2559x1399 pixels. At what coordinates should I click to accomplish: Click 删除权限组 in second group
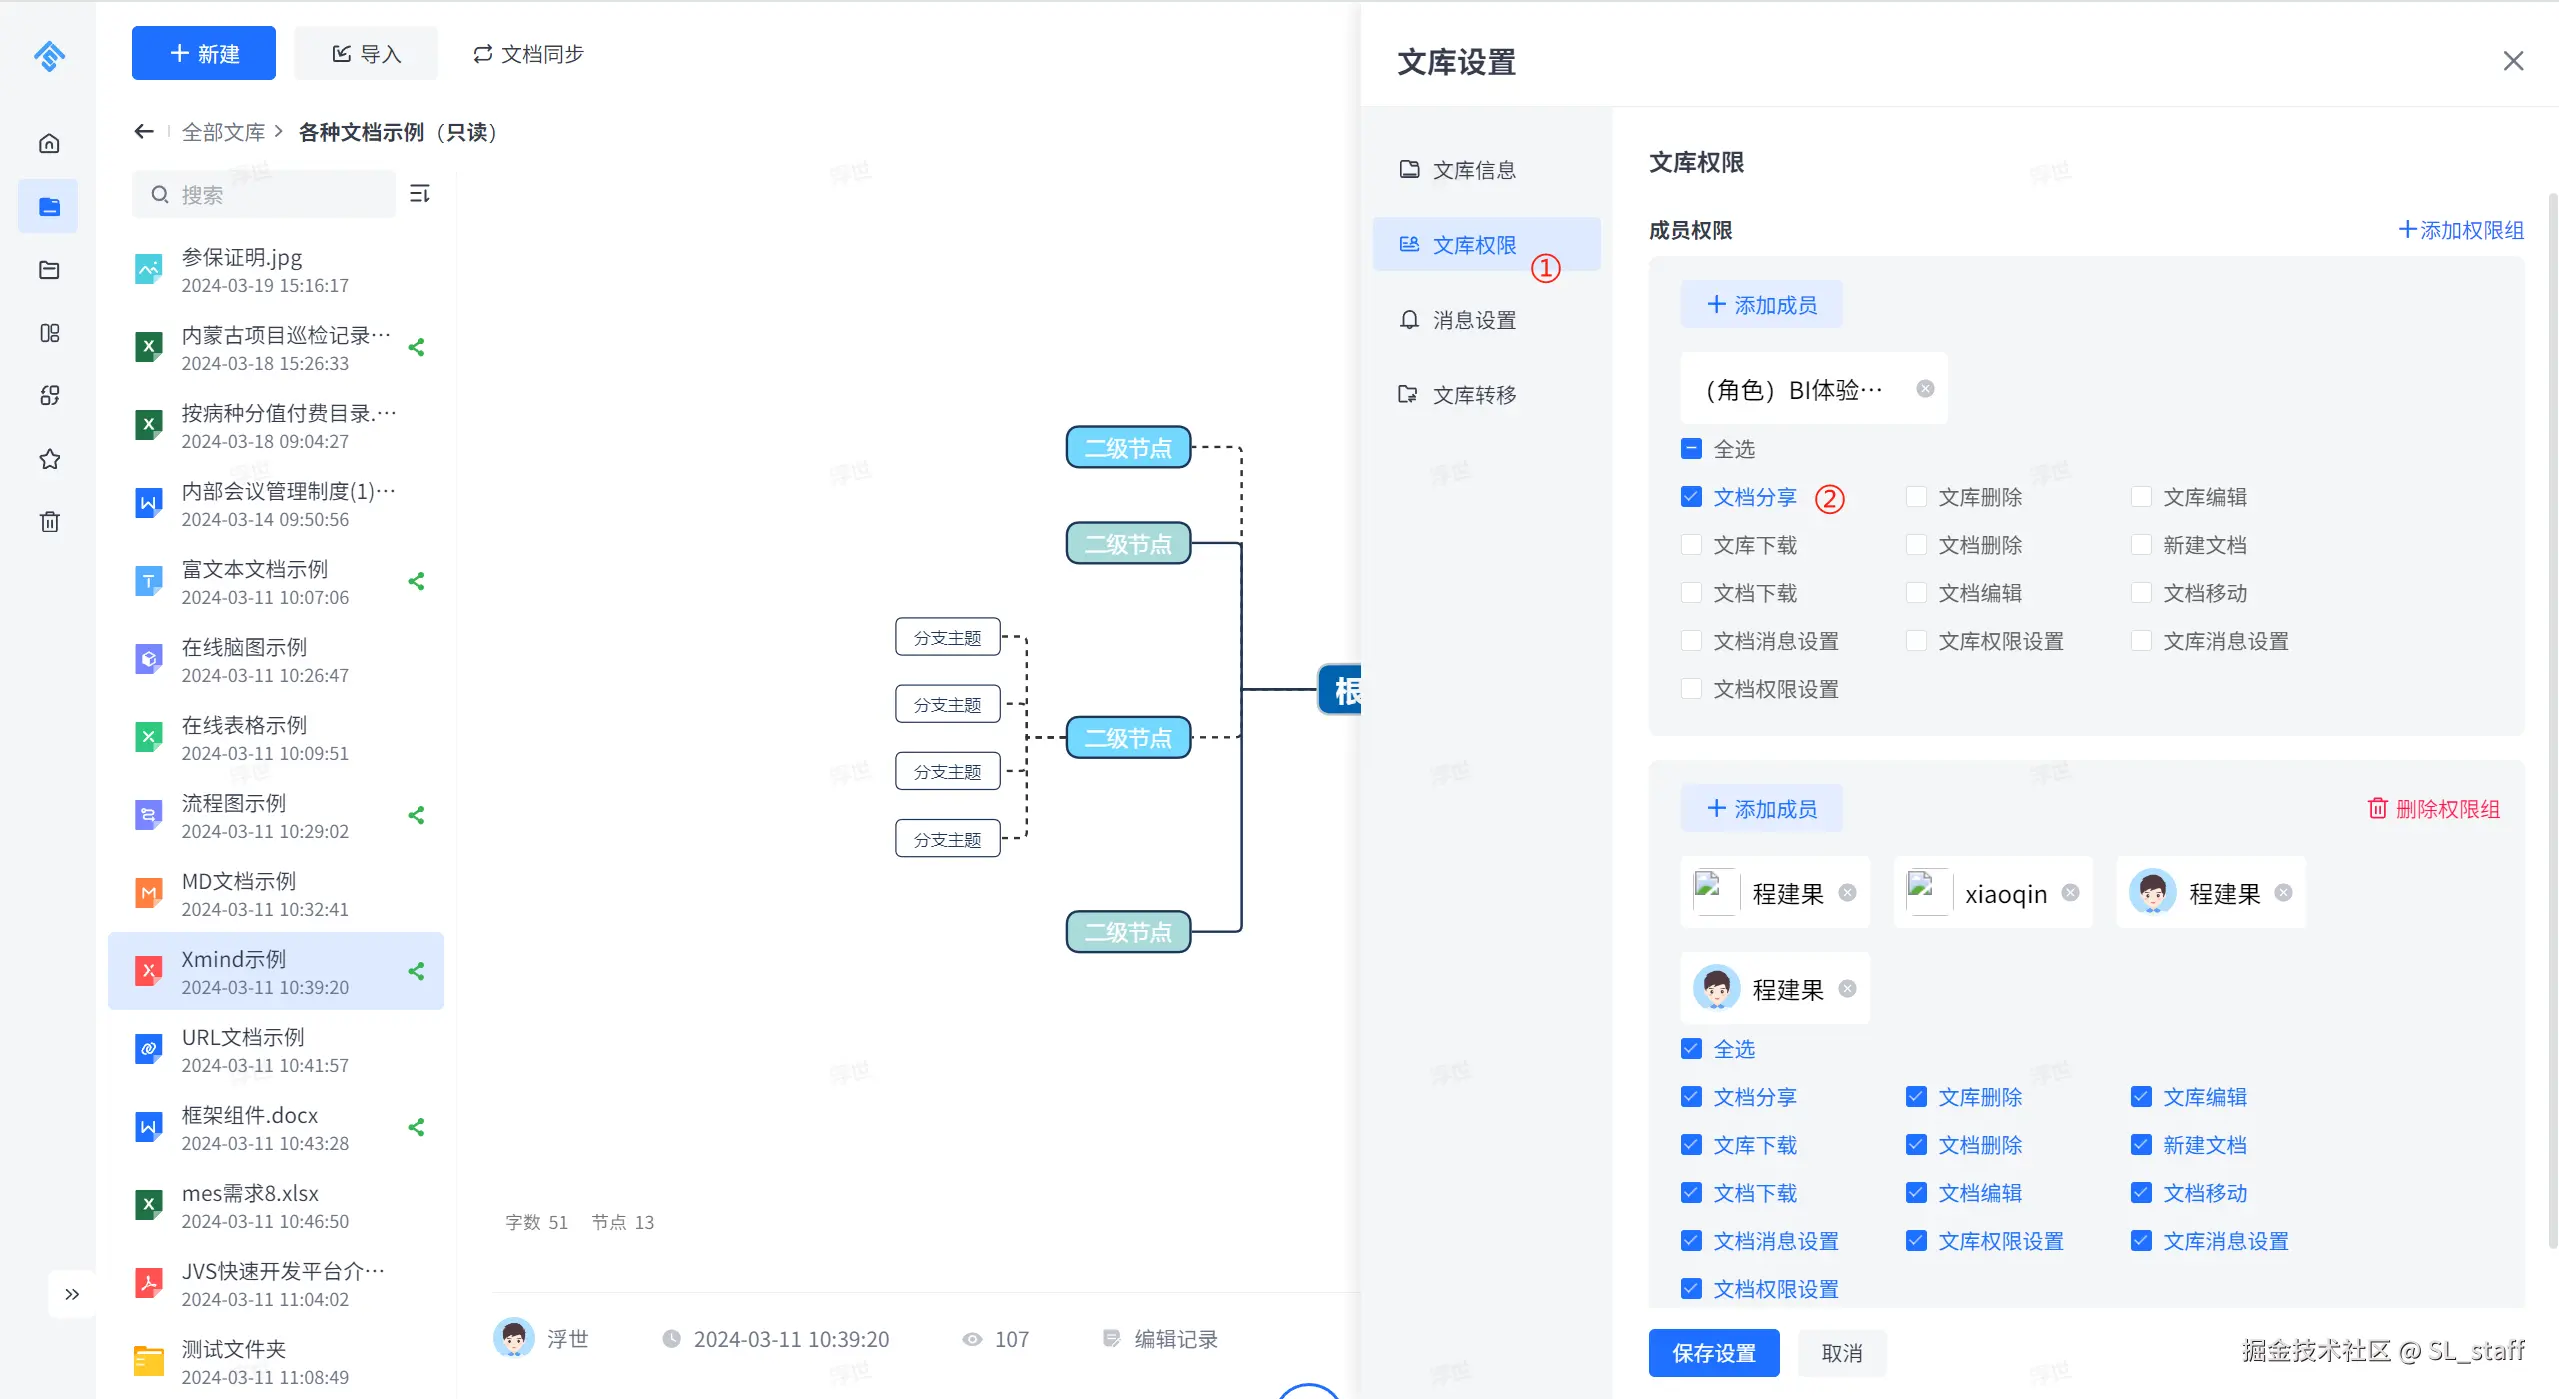[2433, 808]
